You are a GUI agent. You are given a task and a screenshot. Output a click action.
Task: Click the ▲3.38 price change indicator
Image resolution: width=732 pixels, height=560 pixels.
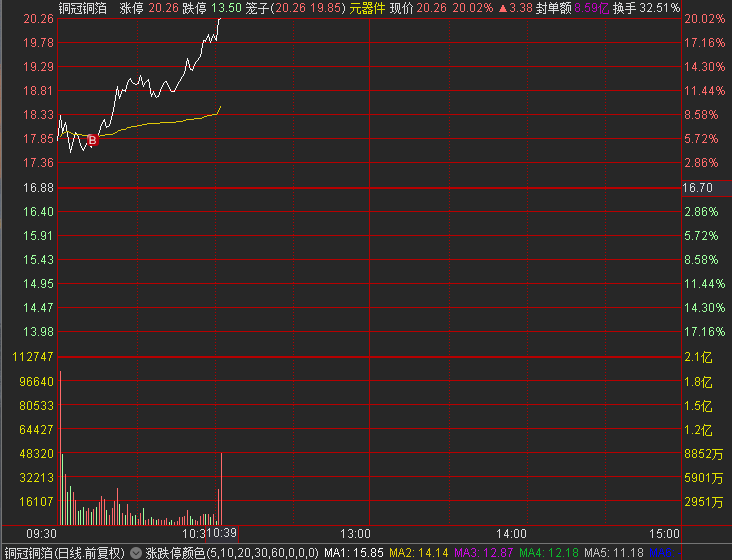click(515, 8)
